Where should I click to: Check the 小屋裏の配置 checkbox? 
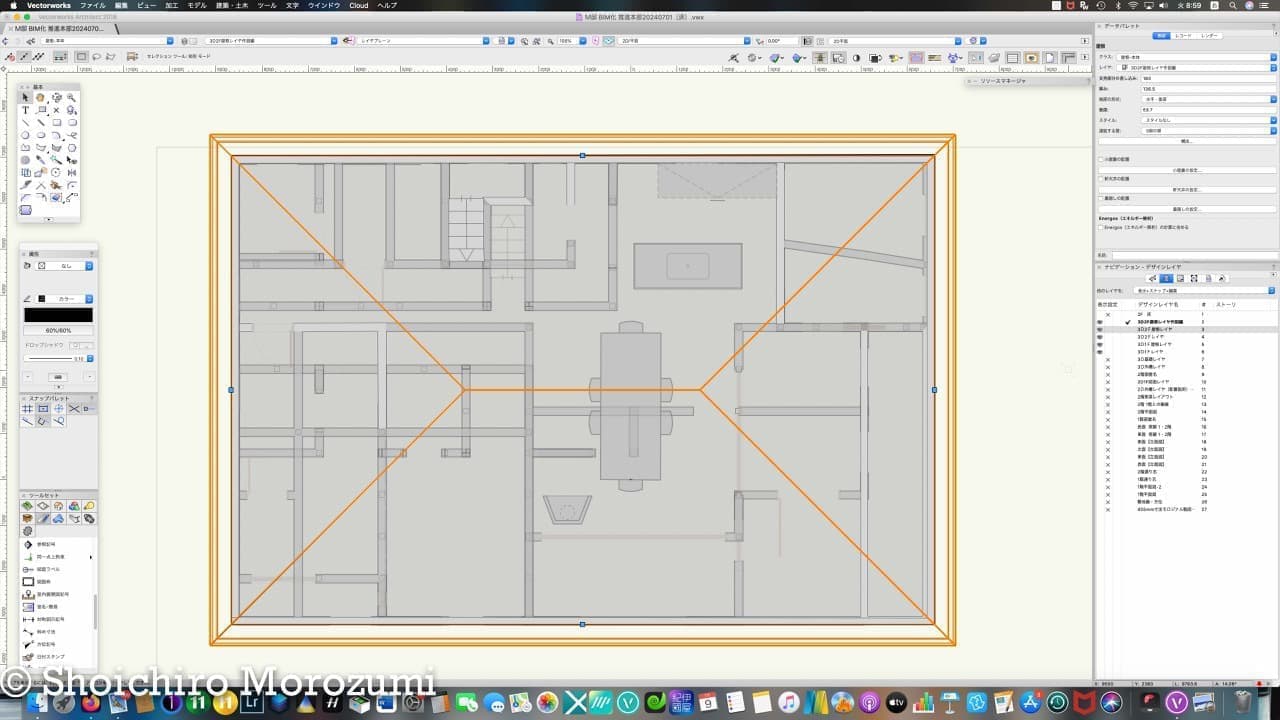pos(1101,159)
